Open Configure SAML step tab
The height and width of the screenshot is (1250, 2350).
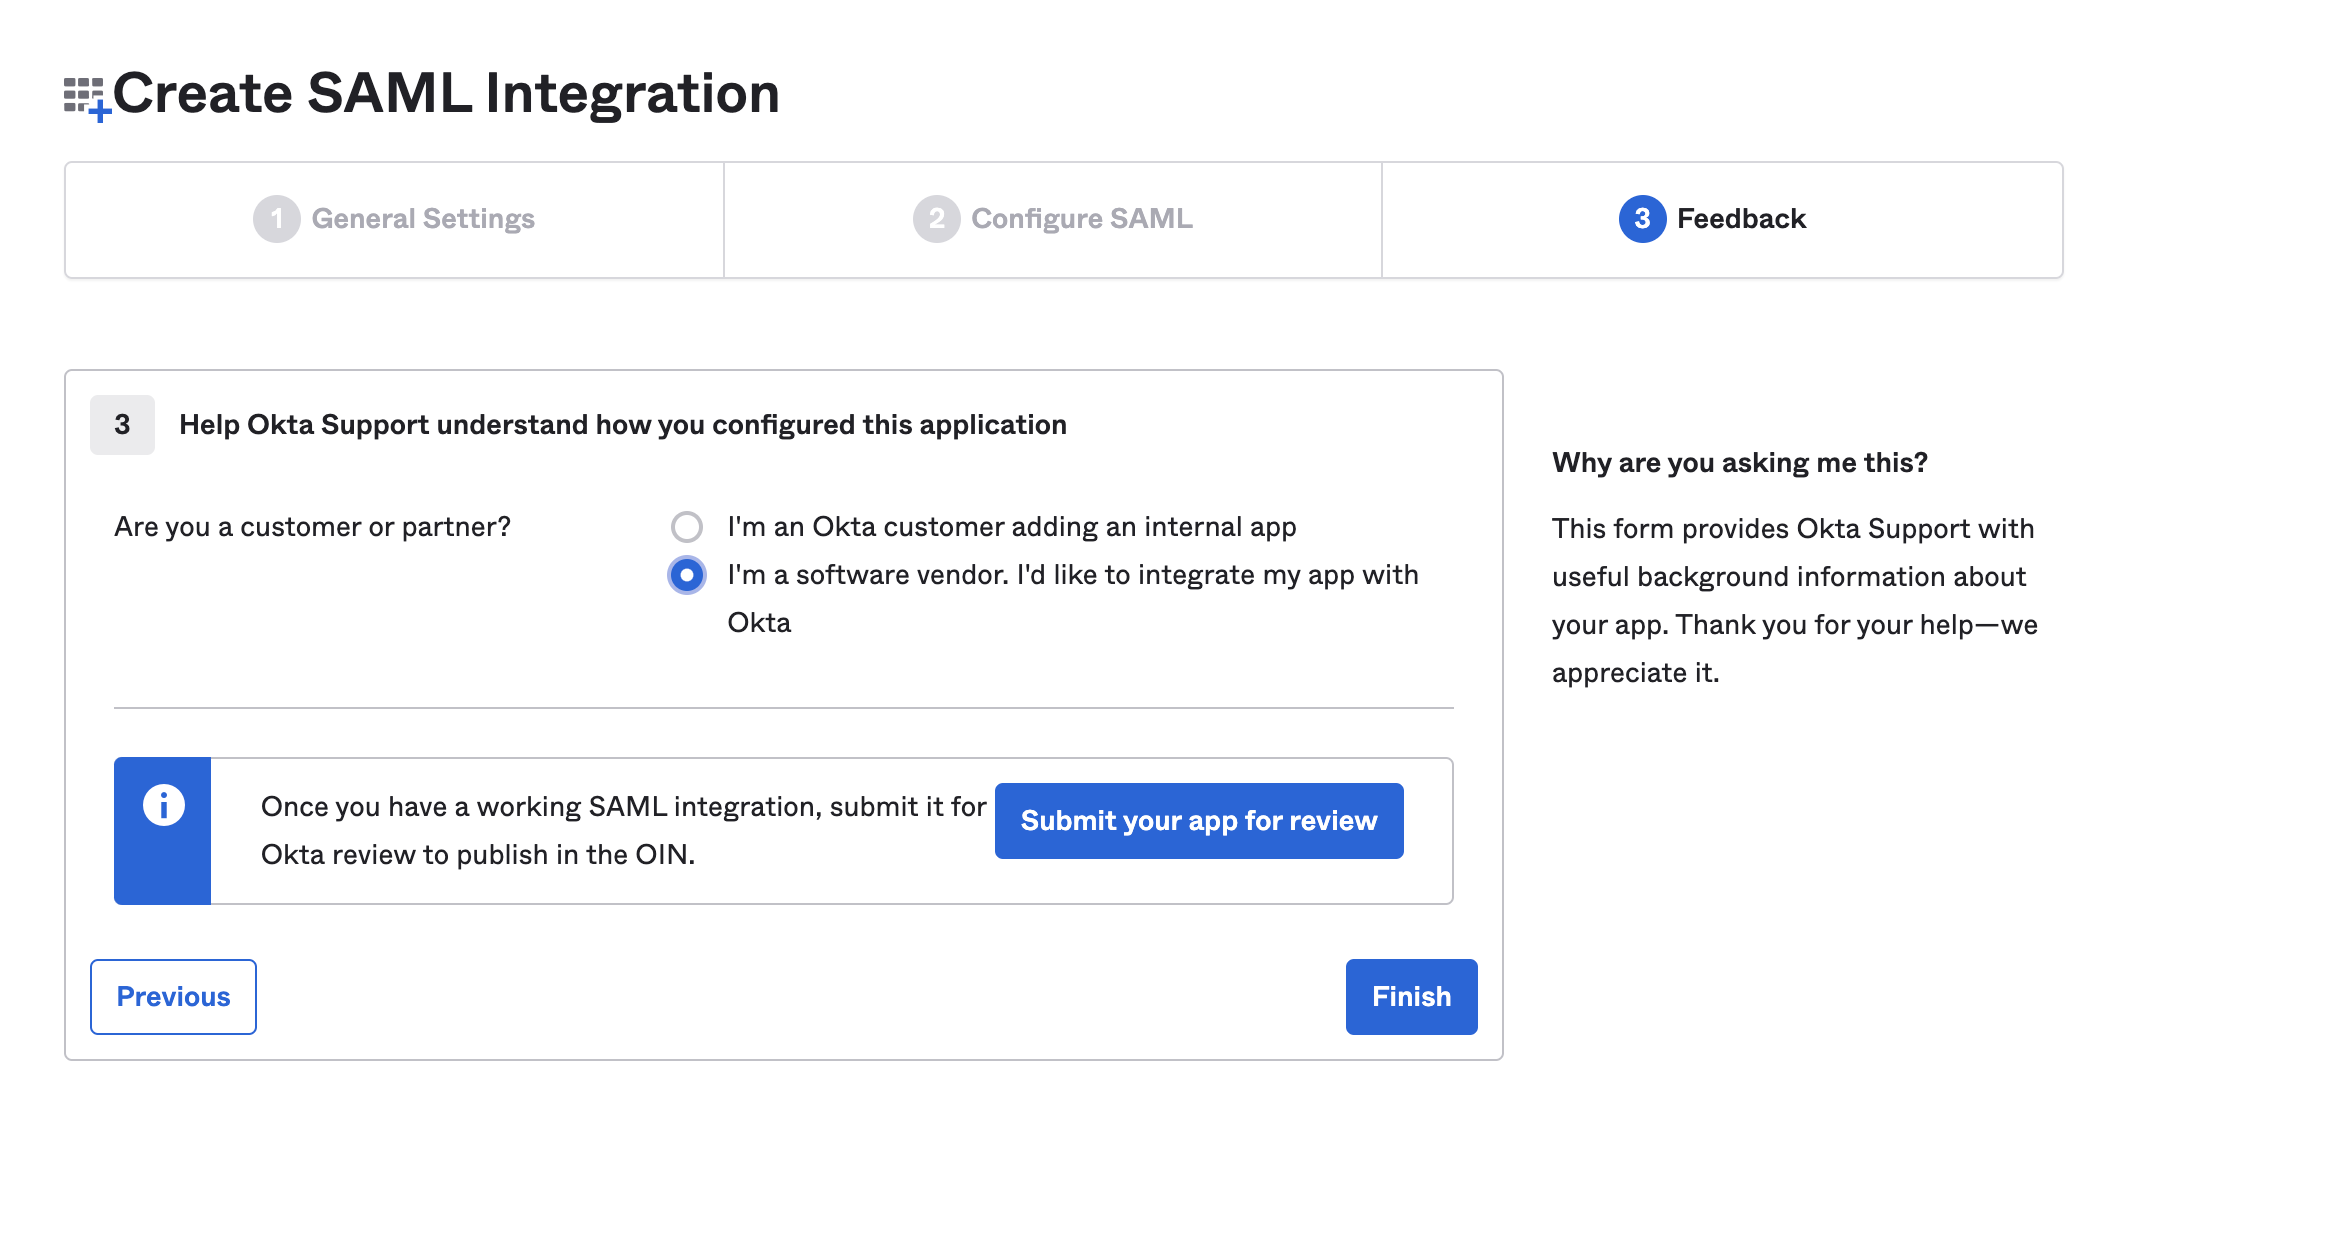[x=1081, y=219]
